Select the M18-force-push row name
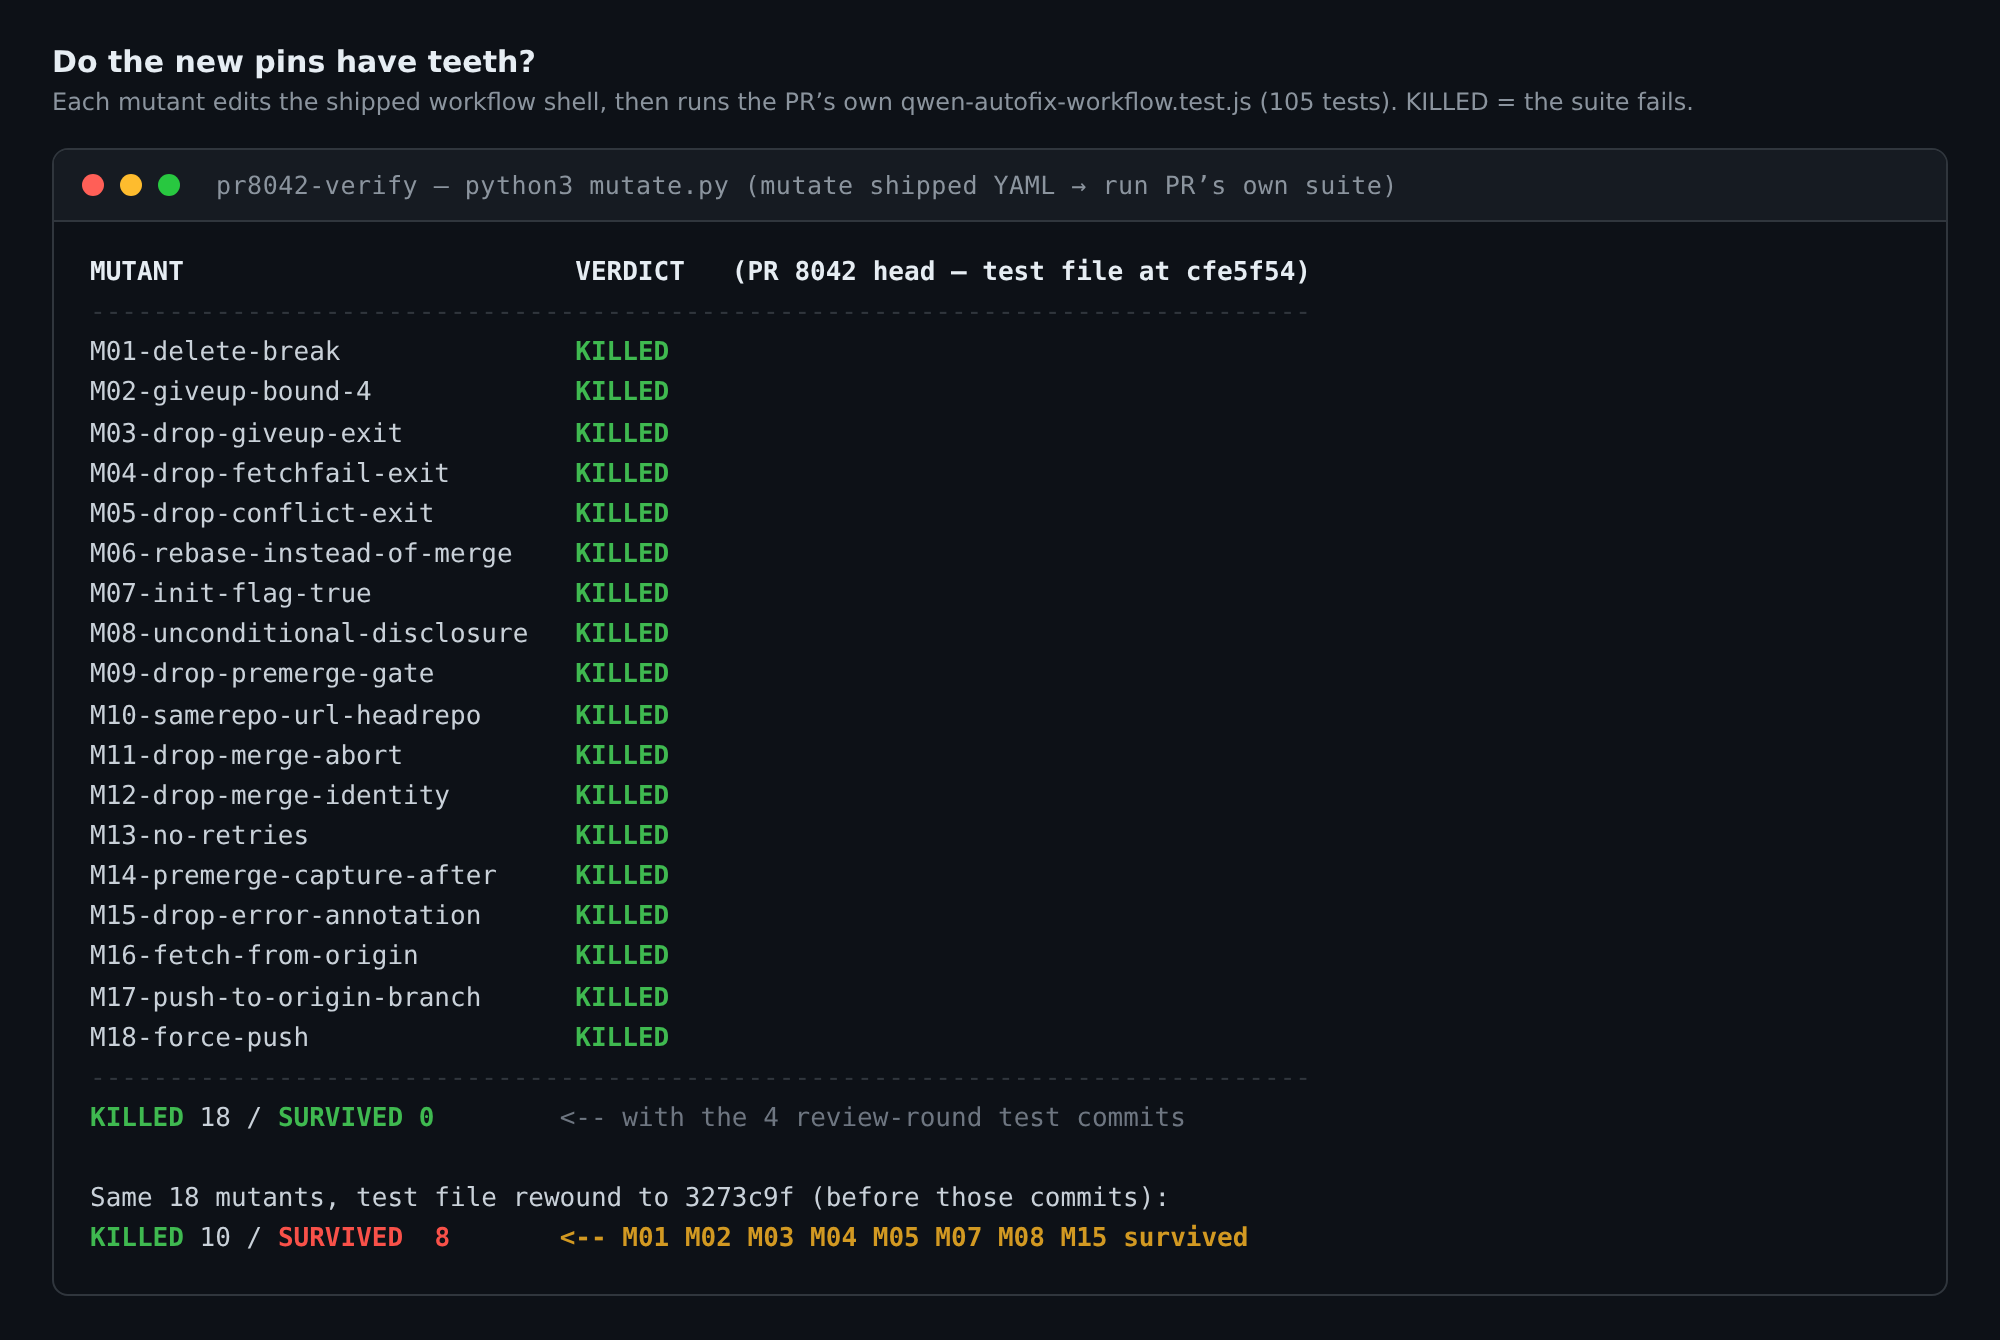 click(x=199, y=1037)
